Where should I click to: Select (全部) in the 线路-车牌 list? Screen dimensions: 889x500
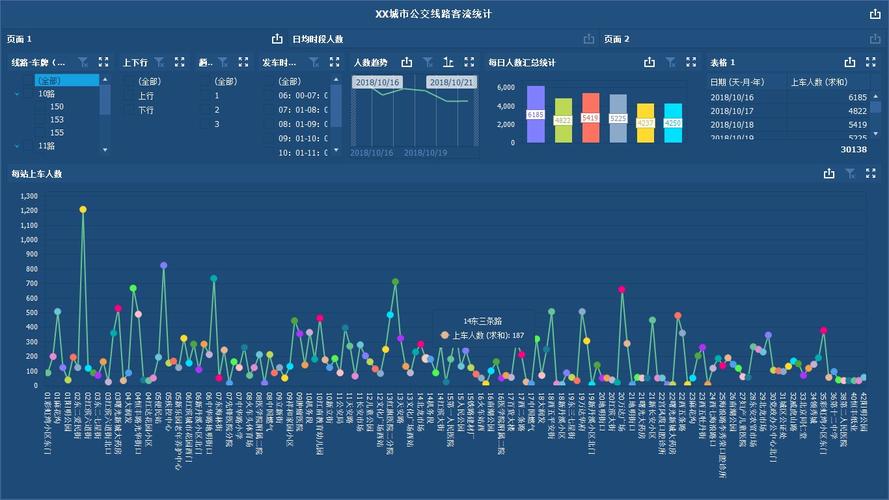pyautogui.click(x=66, y=80)
